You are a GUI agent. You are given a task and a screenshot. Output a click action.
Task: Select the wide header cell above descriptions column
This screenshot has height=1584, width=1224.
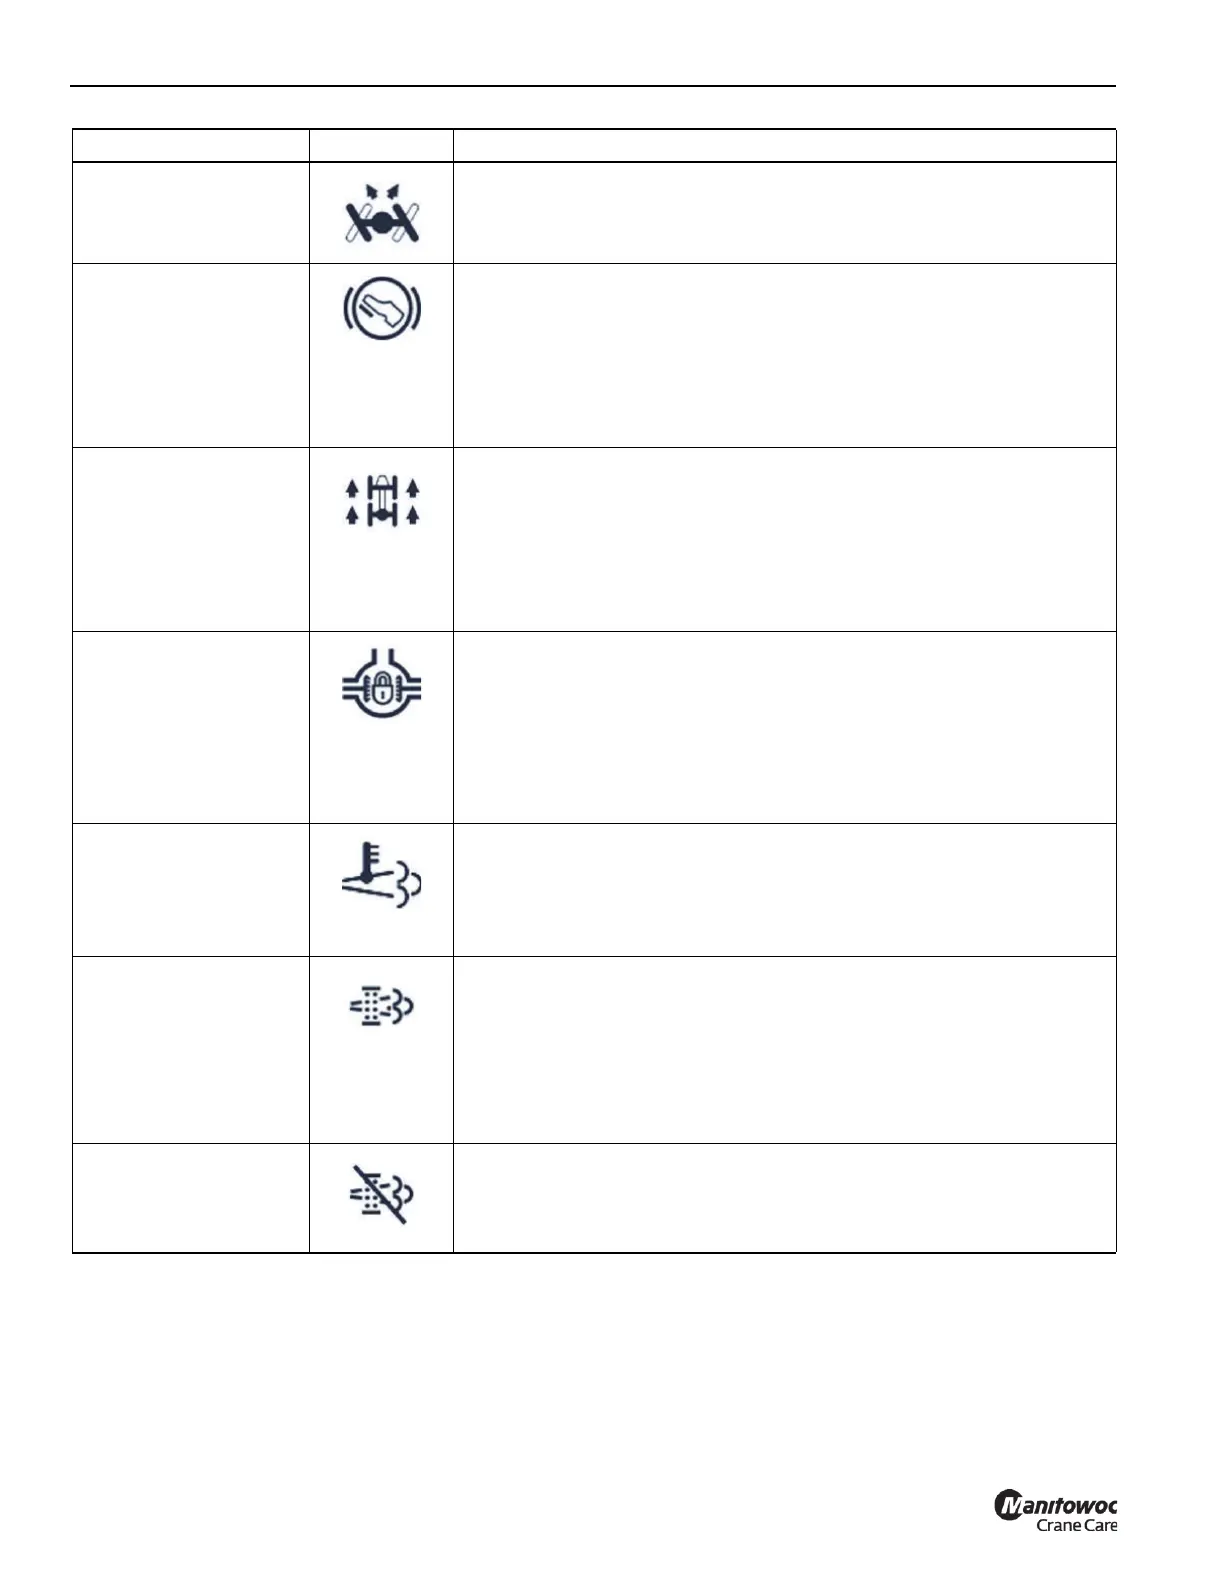(784, 145)
